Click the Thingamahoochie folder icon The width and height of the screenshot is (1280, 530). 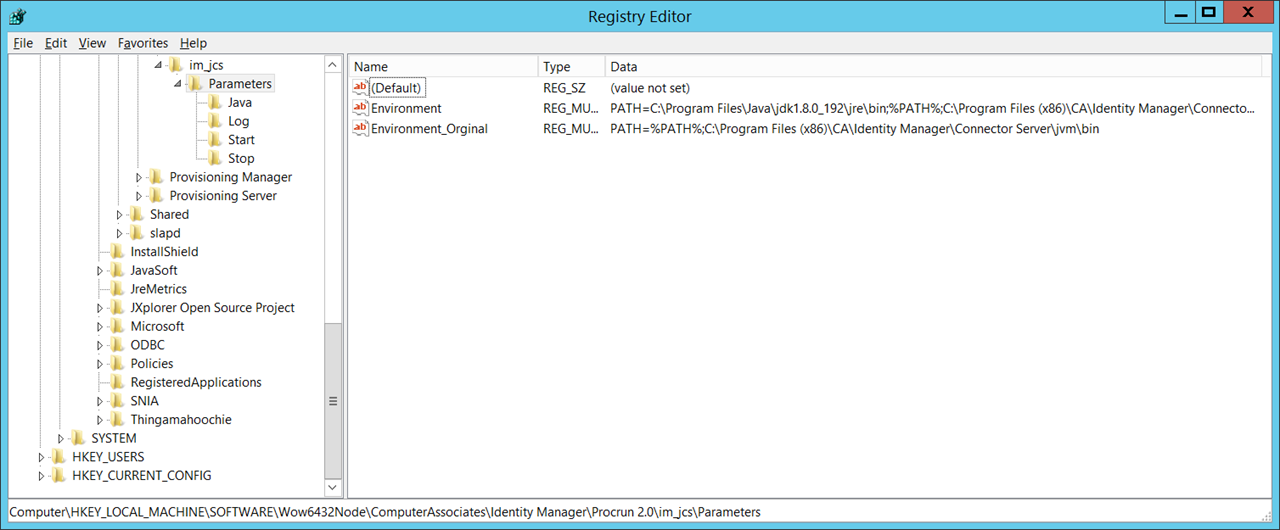[117, 420]
